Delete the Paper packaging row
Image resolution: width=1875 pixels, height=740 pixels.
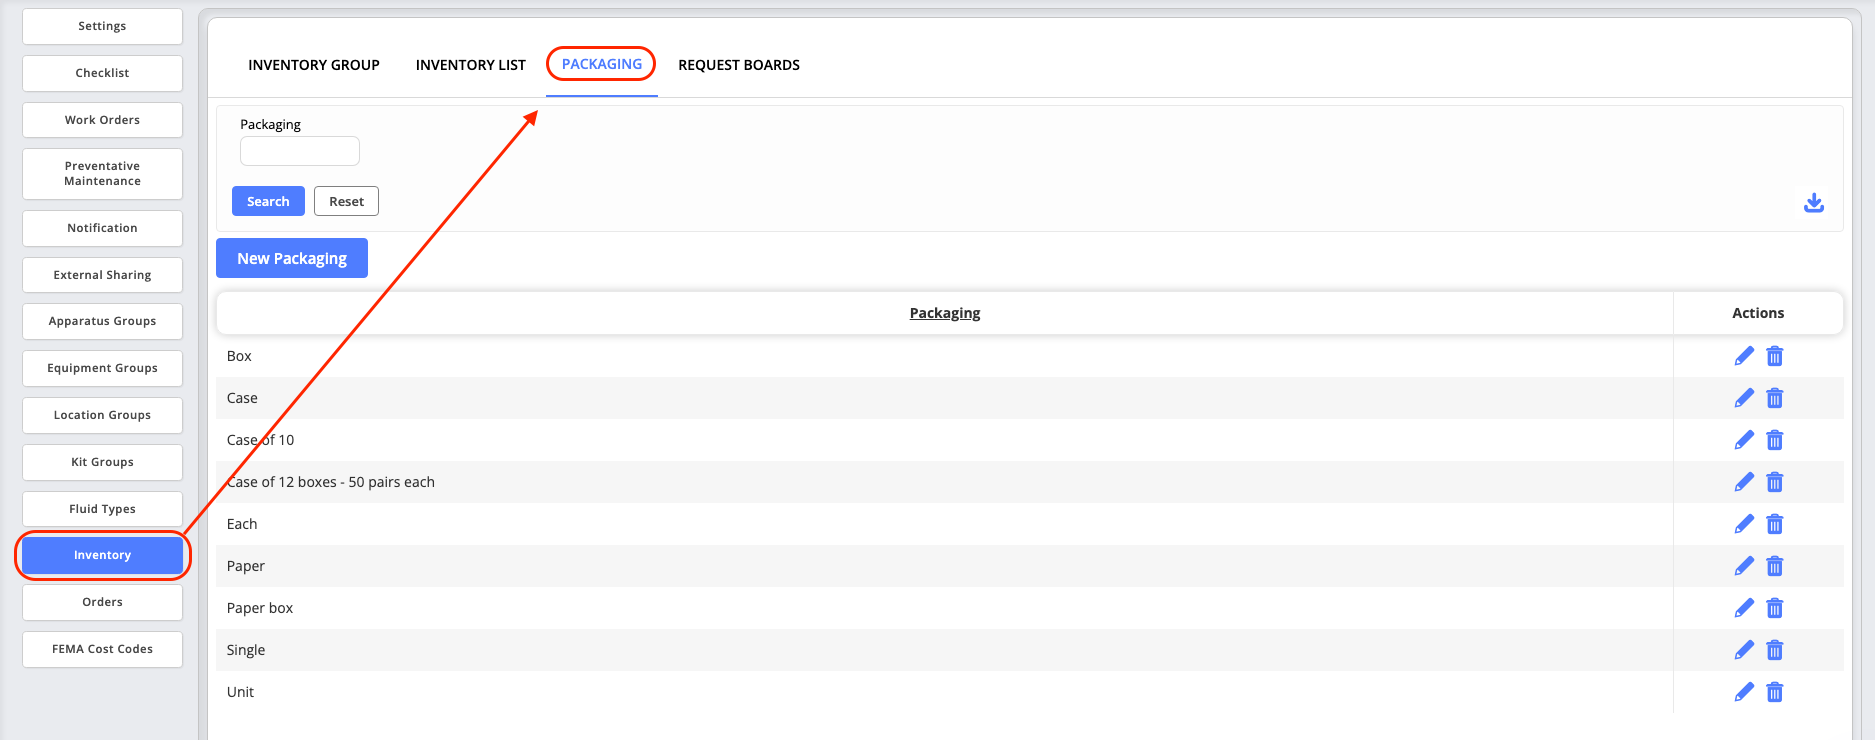pyautogui.click(x=1775, y=566)
